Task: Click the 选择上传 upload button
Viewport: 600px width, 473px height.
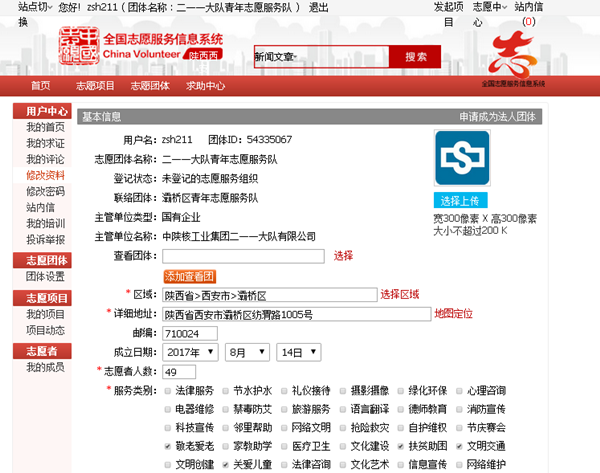Action: click(x=461, y=199)
